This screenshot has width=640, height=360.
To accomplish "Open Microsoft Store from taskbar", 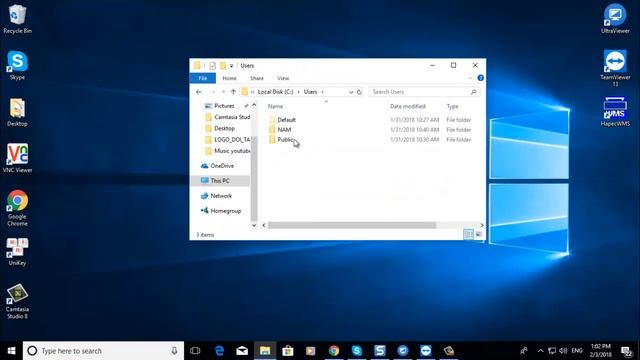I will click(x=288, y=351).
